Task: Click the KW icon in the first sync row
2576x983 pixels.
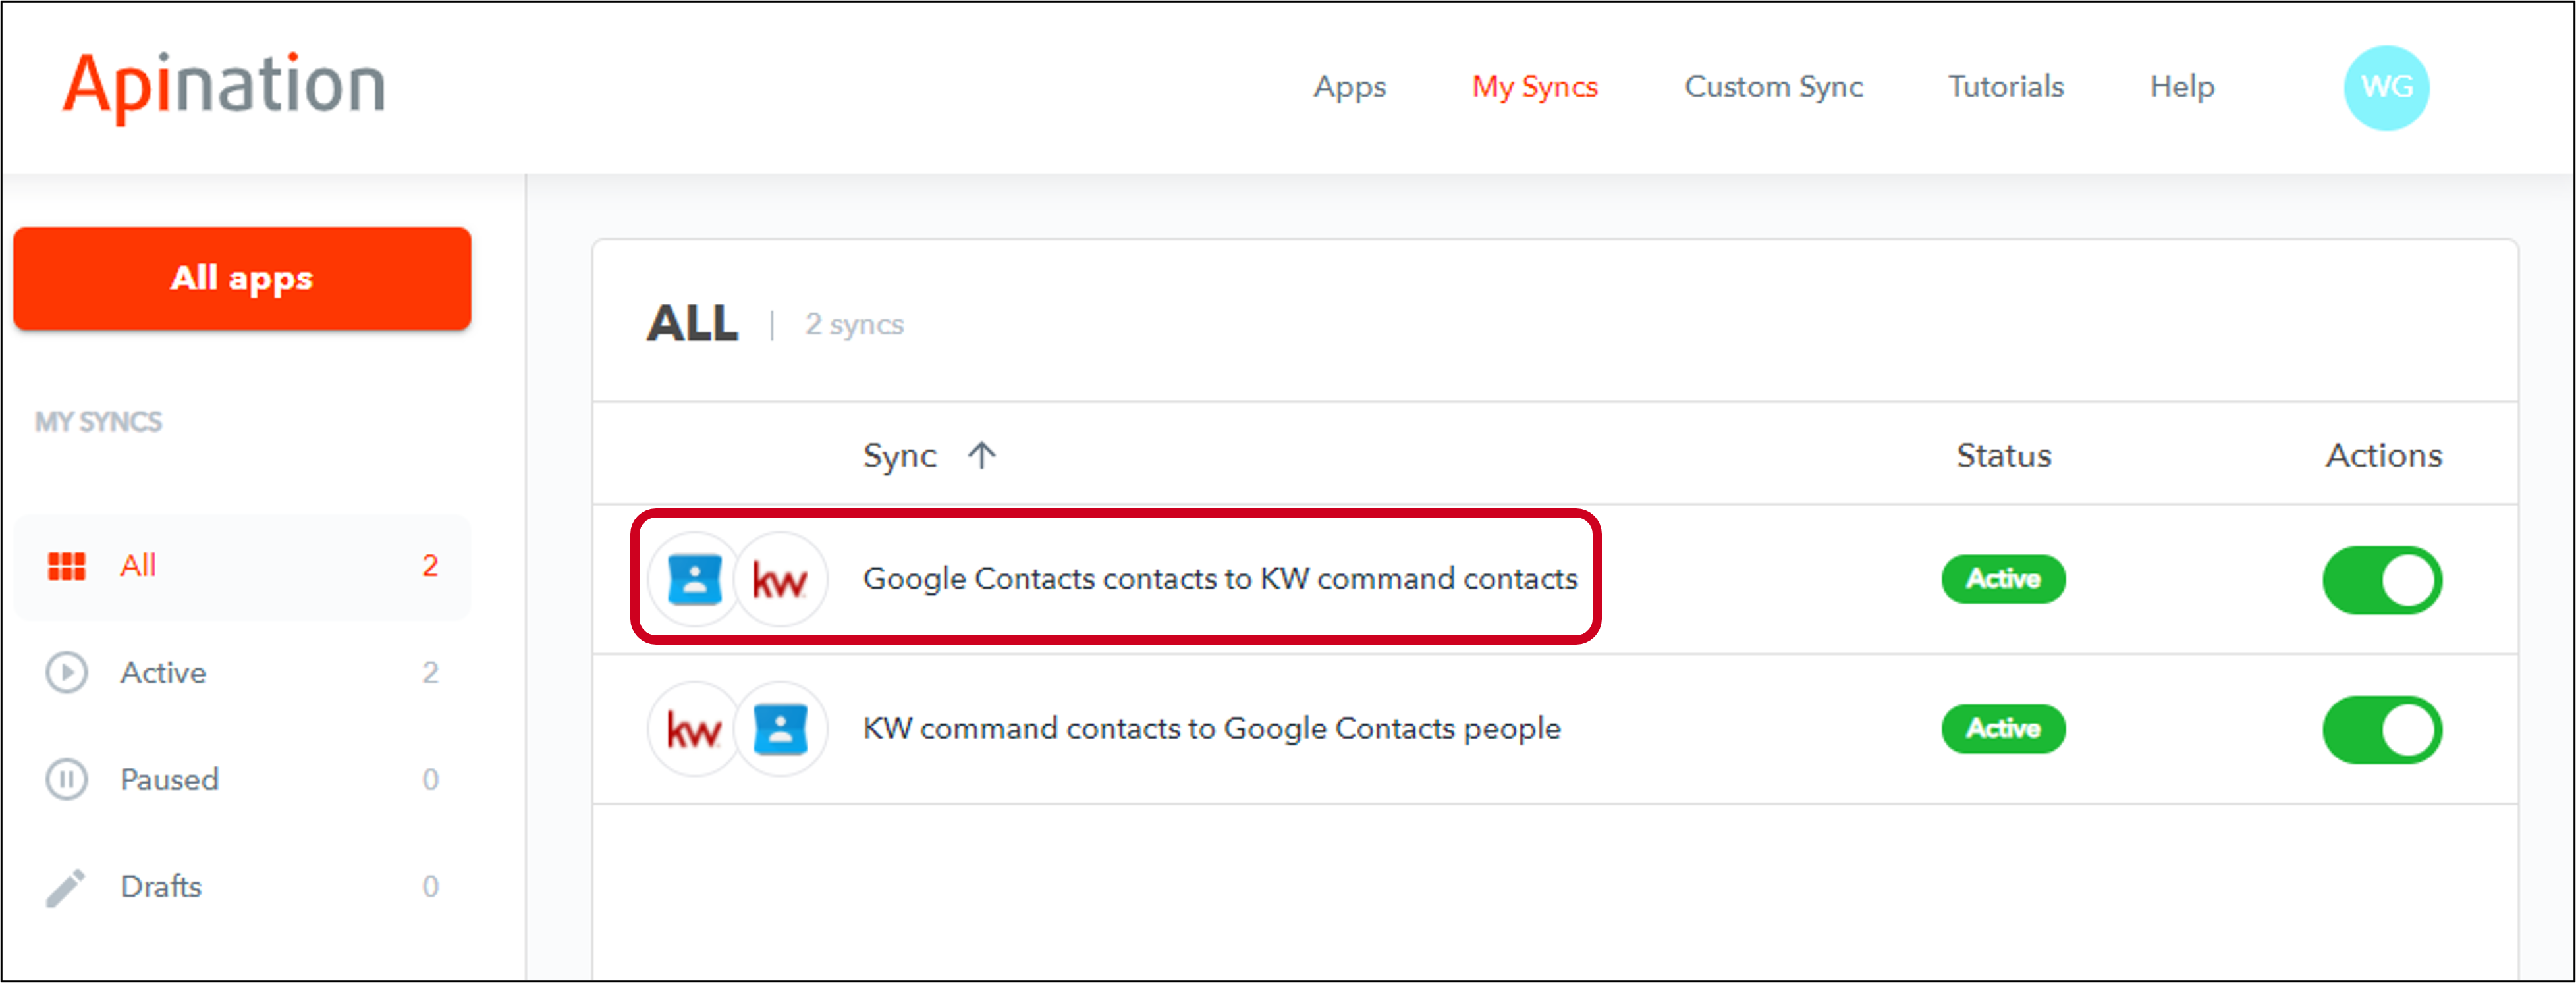Action: point(780,579)
